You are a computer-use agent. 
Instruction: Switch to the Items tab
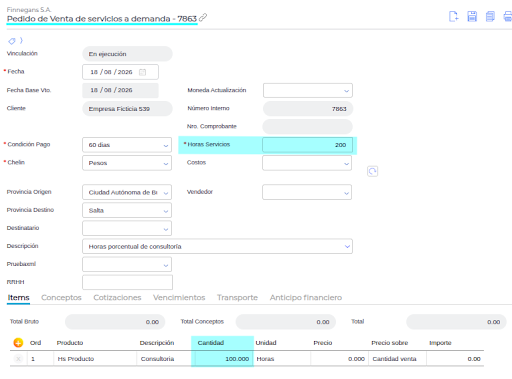tap(19, 298)
